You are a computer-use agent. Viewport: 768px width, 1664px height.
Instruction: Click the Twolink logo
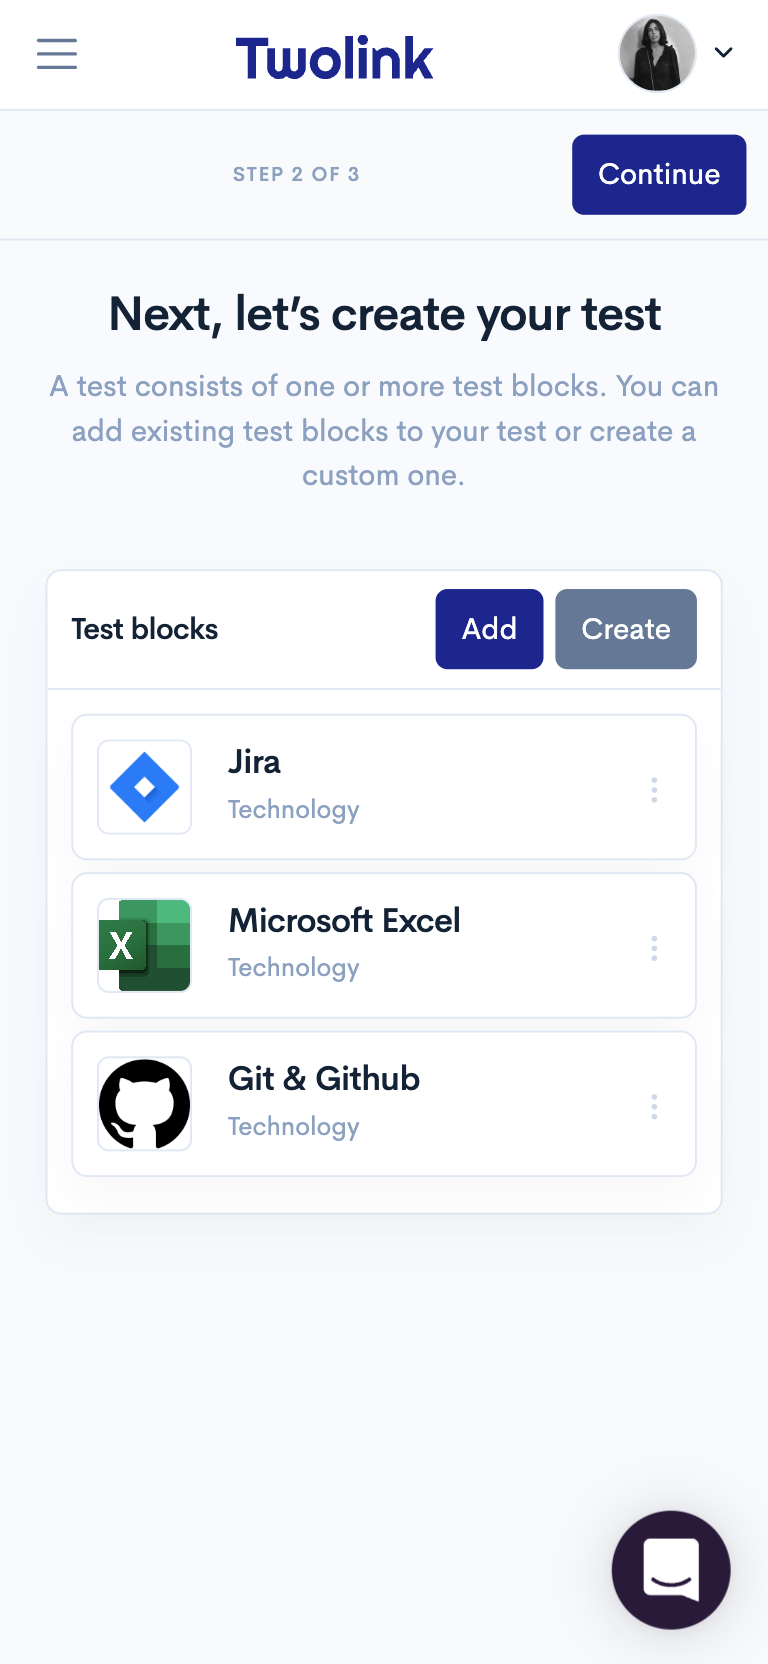click(x=334, y=58)
